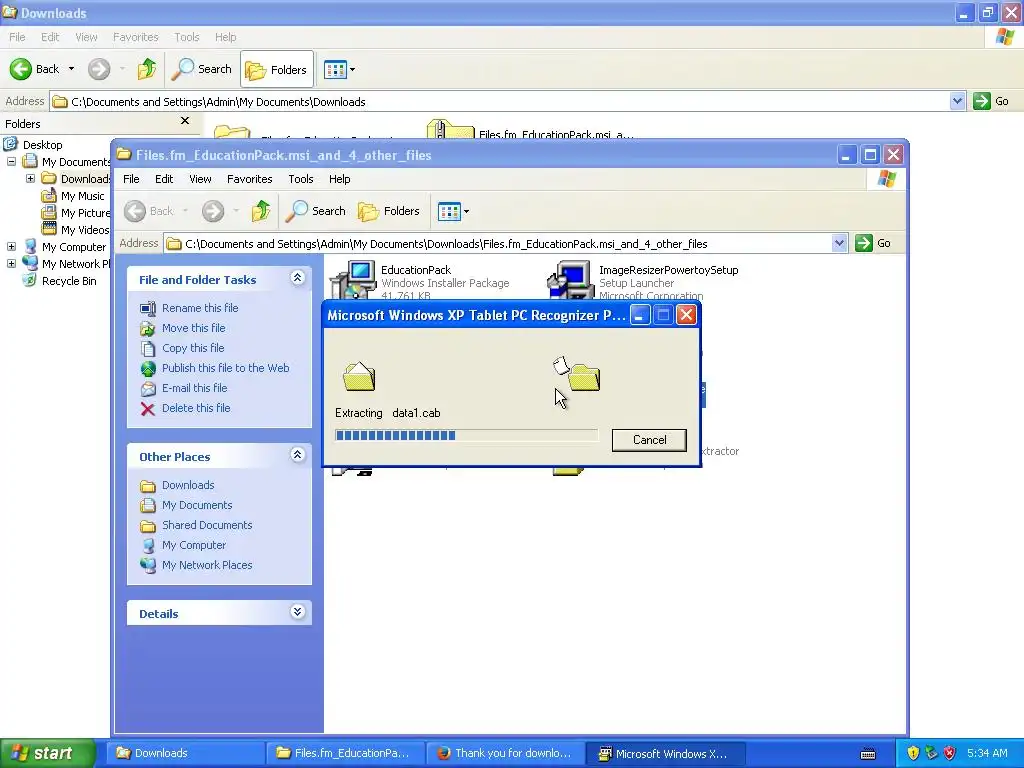Click Publish this file to the Web
The image size is (1024, 768).
tap(225, 368)
